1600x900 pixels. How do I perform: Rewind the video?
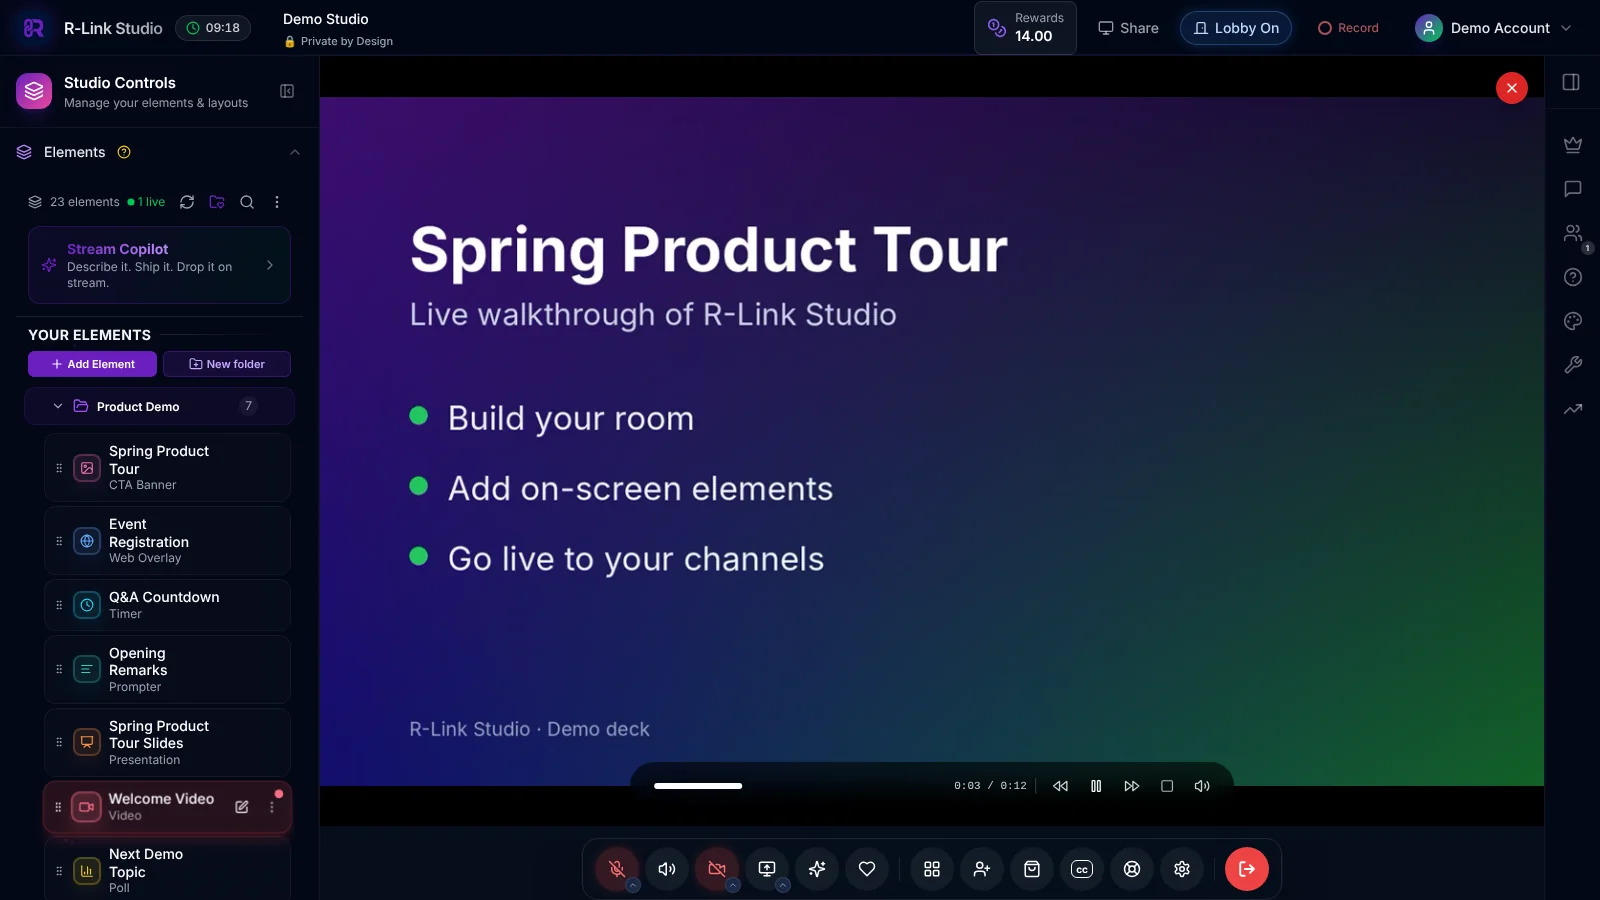tap(1061, 786)
